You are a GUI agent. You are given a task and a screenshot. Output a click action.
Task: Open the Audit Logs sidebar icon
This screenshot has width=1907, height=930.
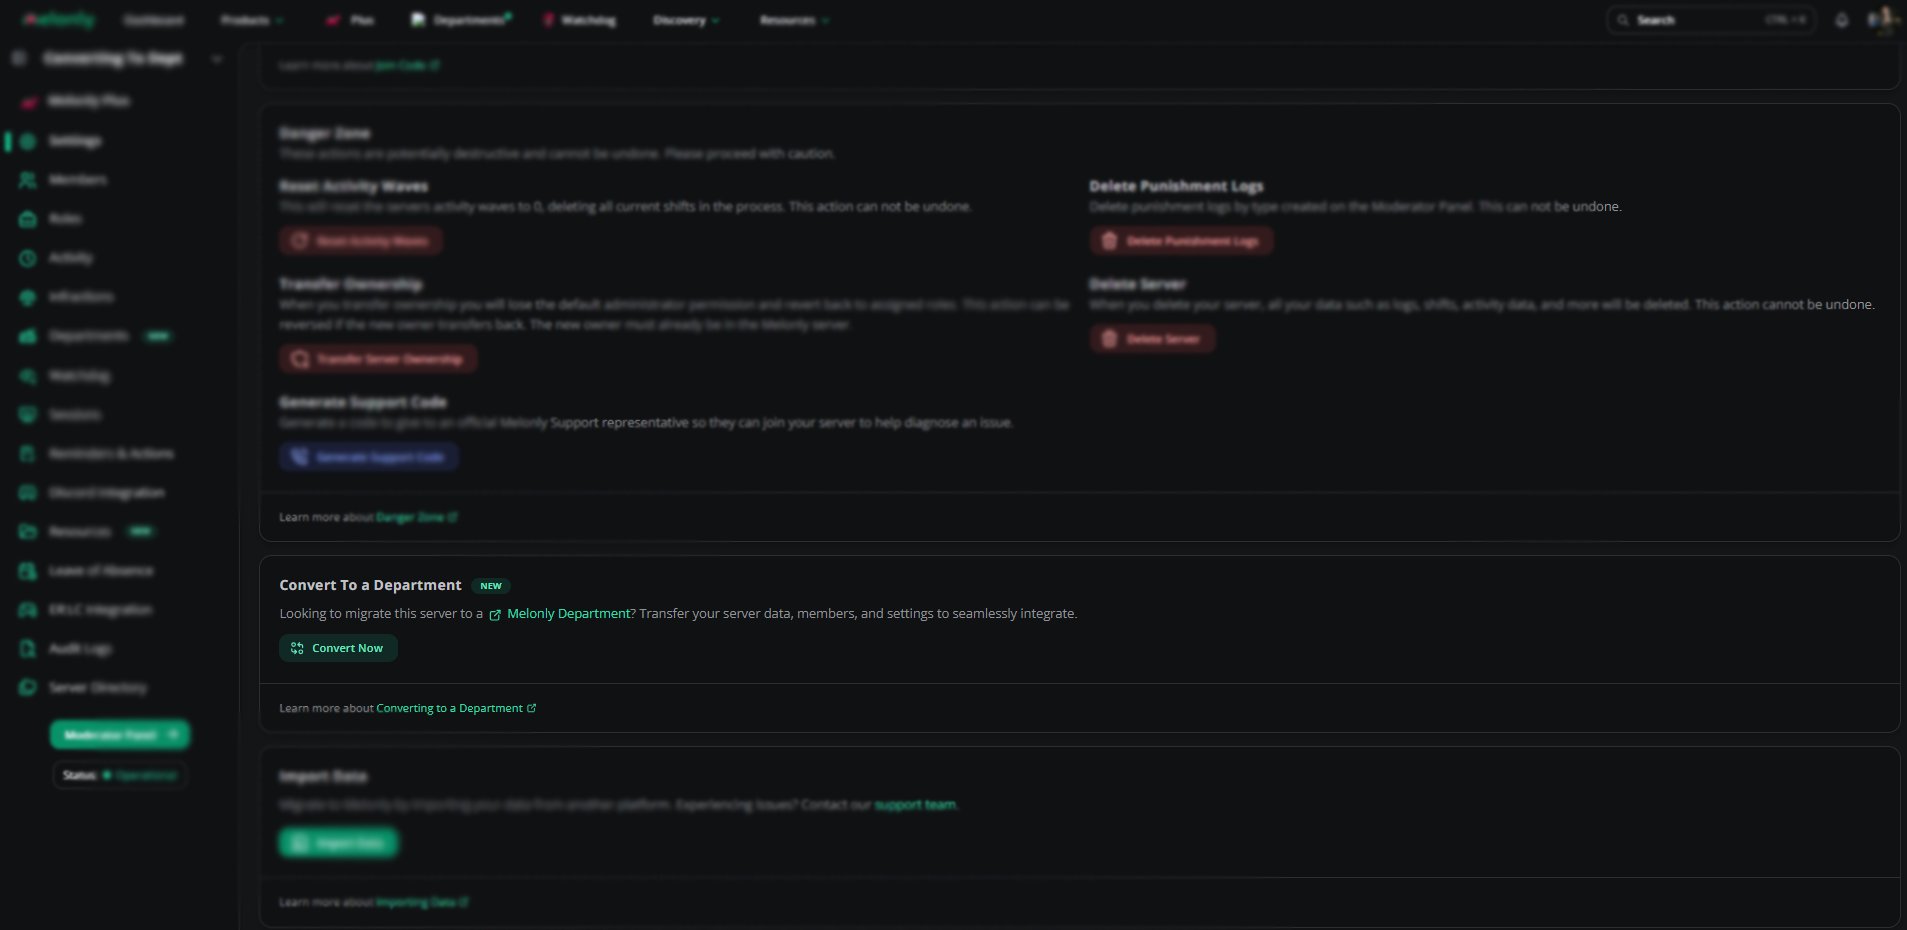(28, 649)
